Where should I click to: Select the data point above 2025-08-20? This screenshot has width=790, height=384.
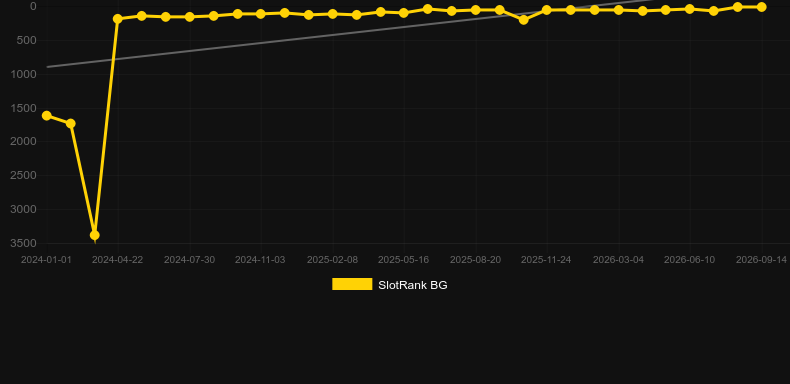[475, 10]
